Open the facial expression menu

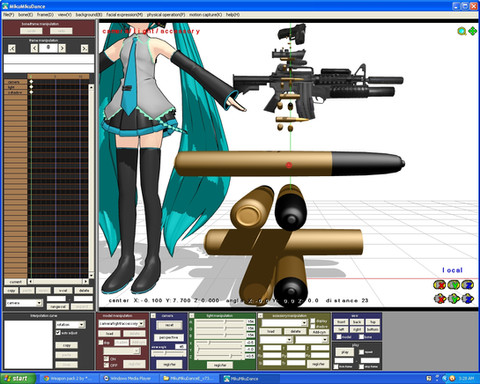coord(125,15)
